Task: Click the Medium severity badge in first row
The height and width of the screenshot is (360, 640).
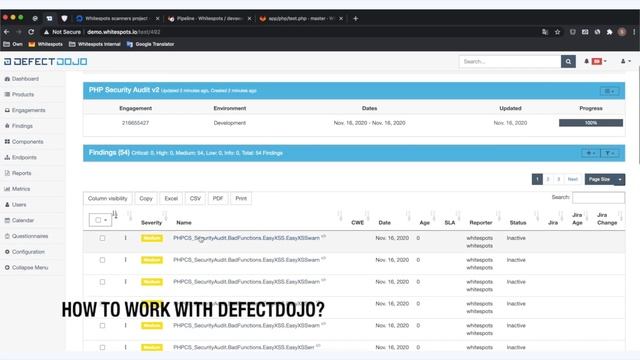Action: click(151, 238)
